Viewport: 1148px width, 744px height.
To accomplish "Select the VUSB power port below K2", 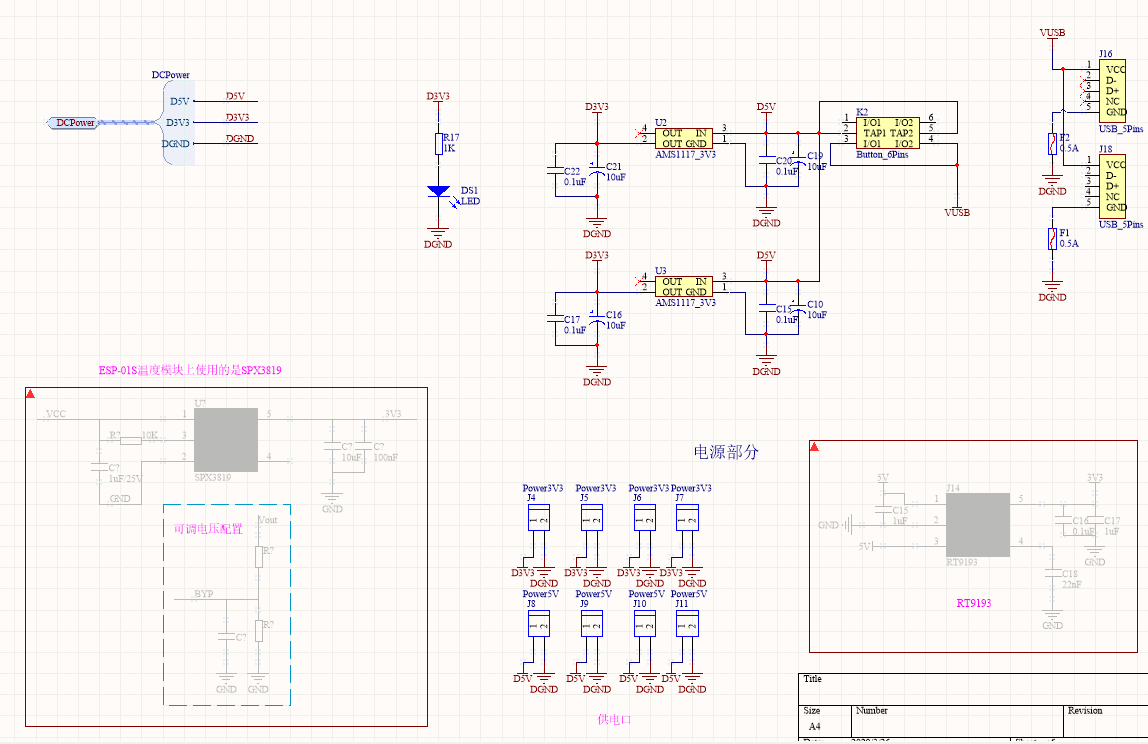I will [957, 209].
